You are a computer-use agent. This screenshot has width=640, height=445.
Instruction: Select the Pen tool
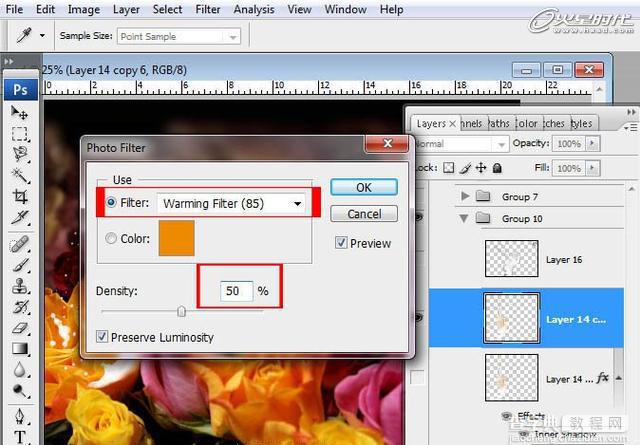point(19,416)
